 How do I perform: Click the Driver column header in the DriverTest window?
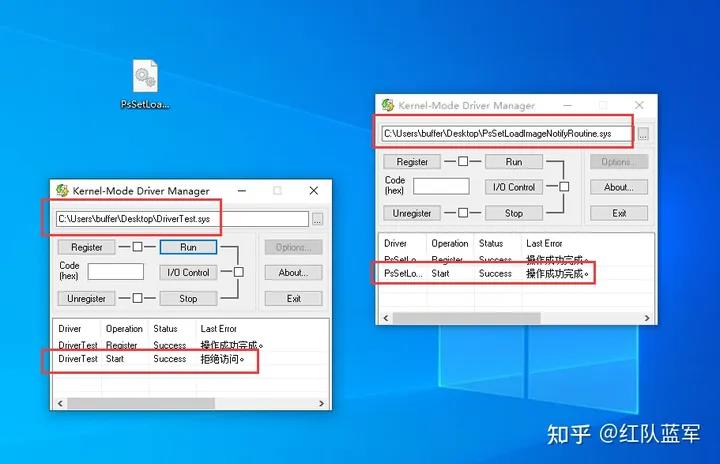[77, 328]
